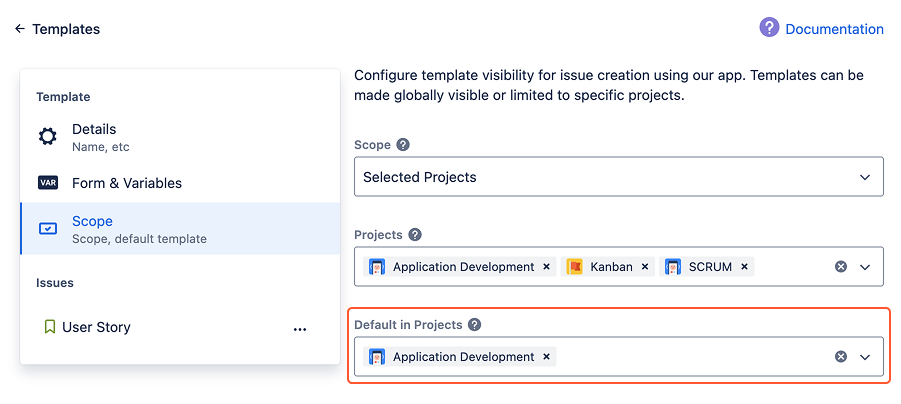The width and height of the screenshot is (901, 404).
Task: Clear all in Default in Projects field
Action: click(841, 357)
